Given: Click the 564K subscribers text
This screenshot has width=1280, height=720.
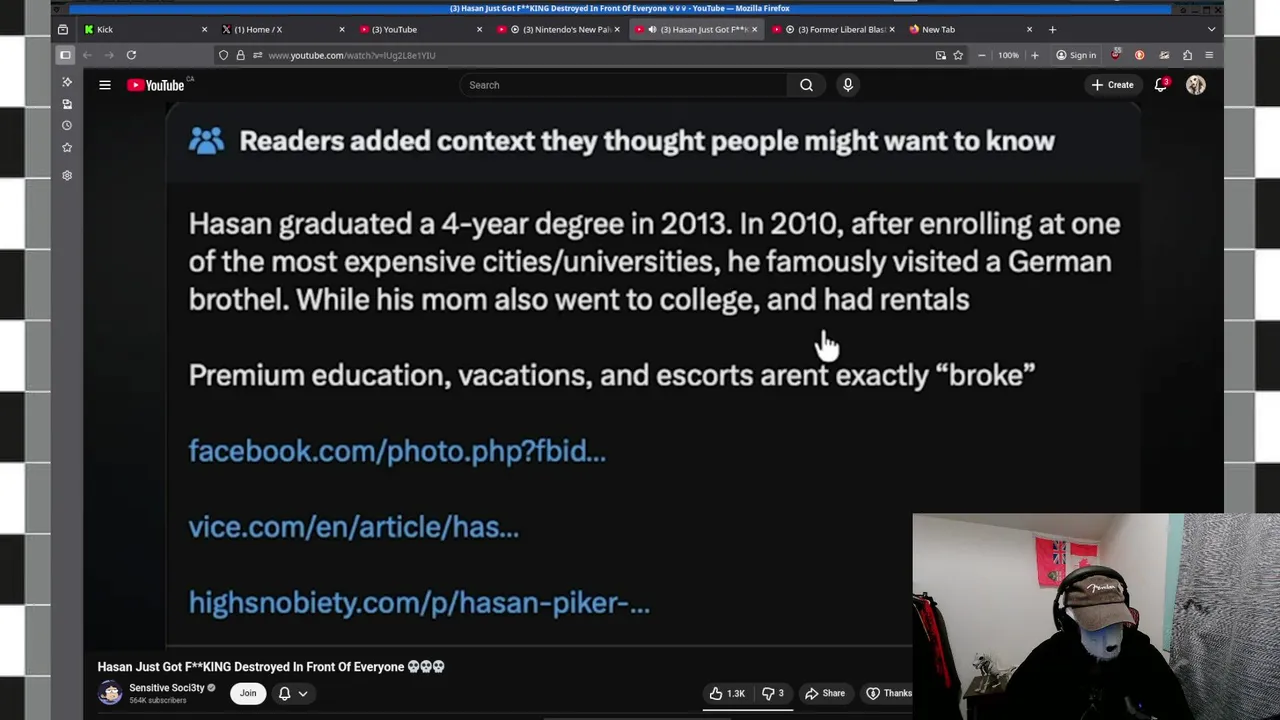Looking at the screenshot, I should click(158, 701).
